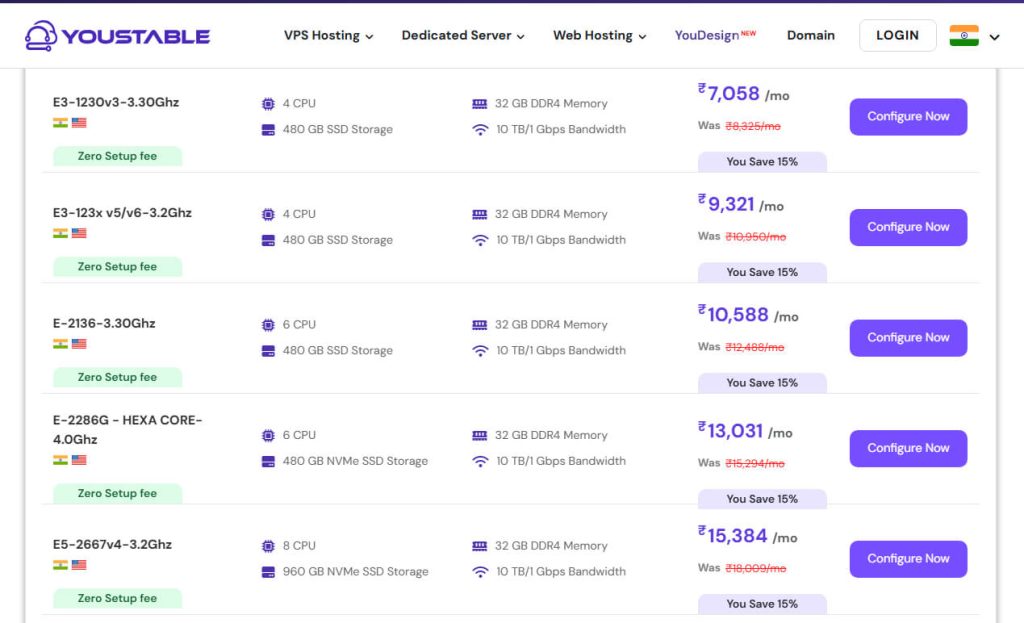Open the Domain page from the navigation
Screen dimensions: 1024x623
coord(811,35)
